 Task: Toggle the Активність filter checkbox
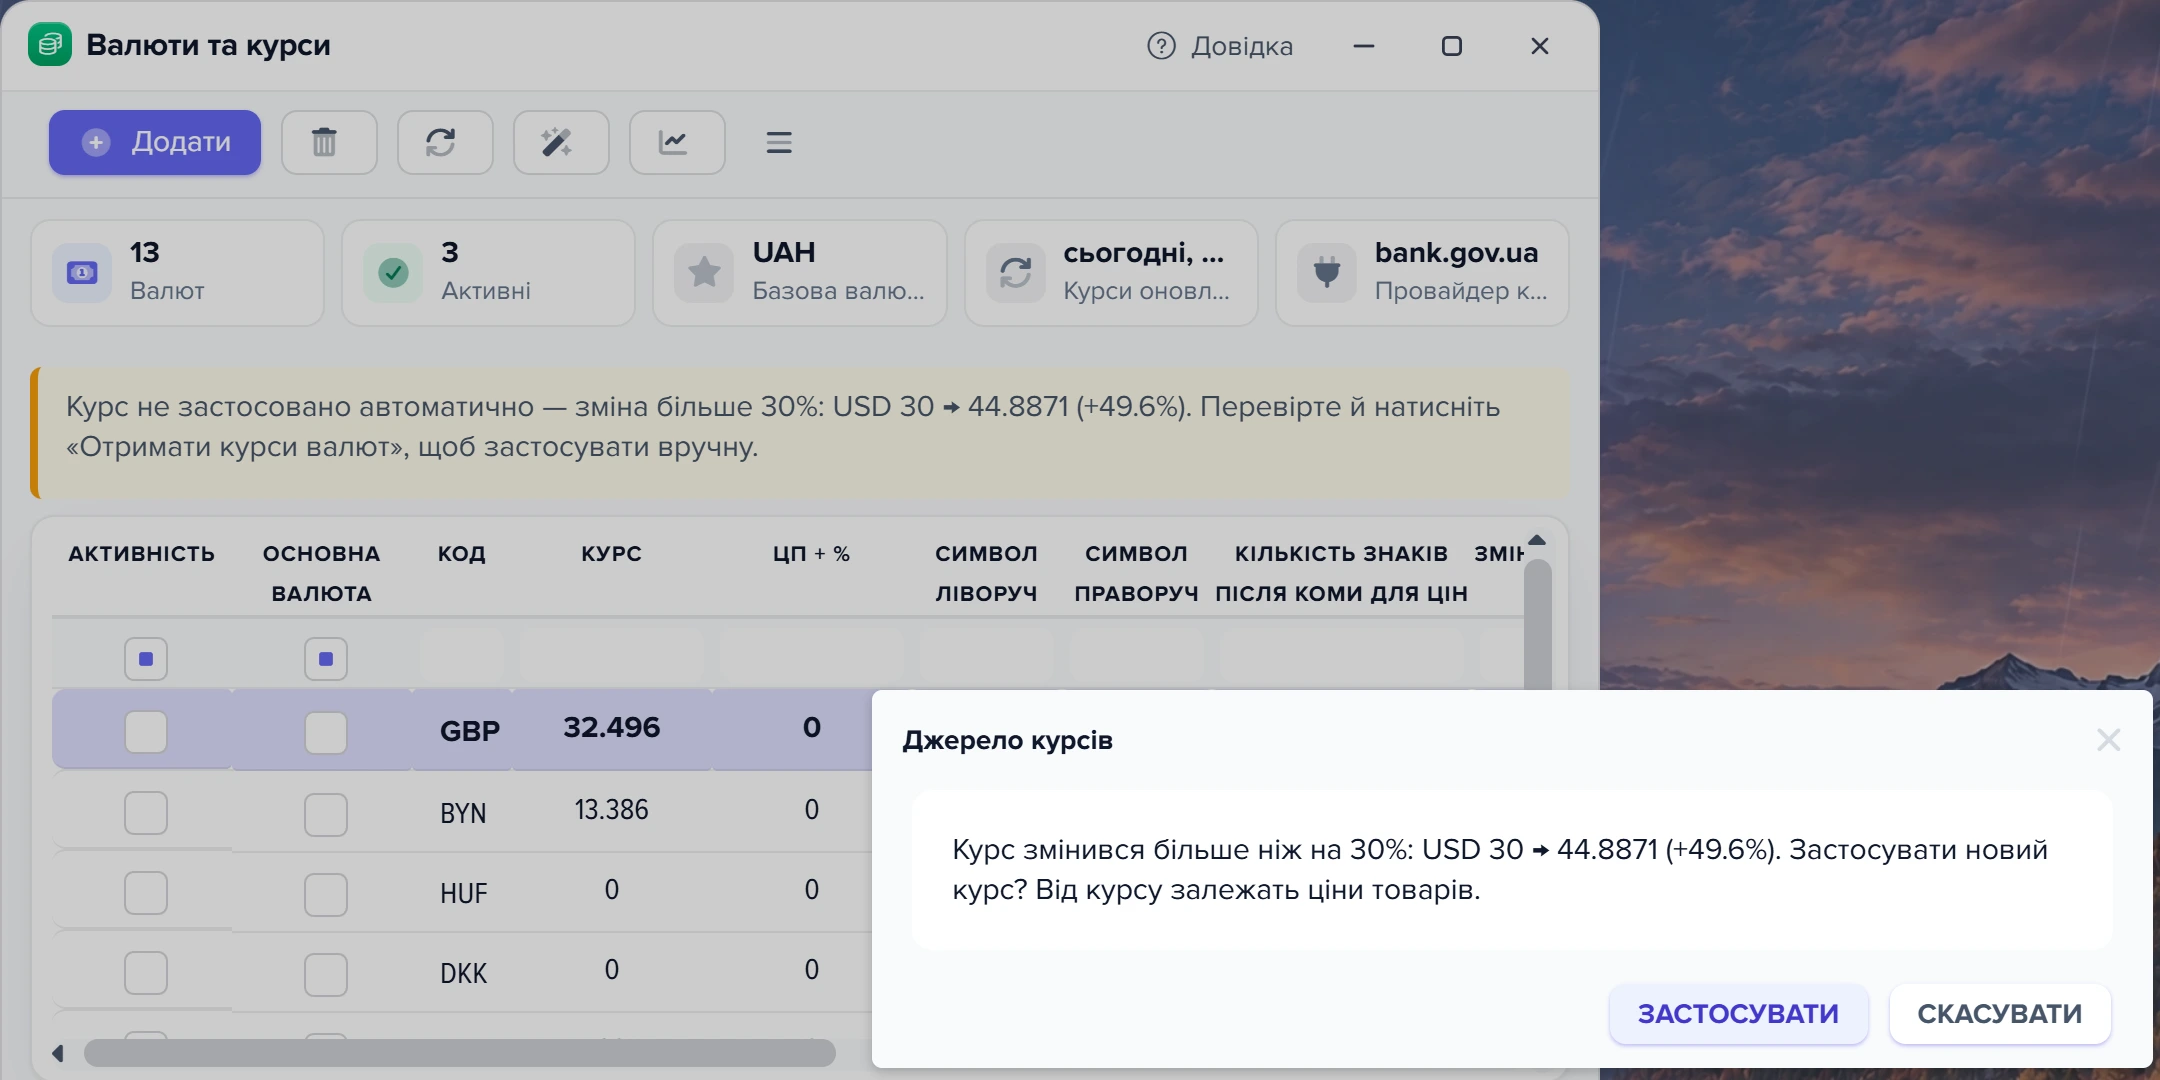tap(146, 659)
